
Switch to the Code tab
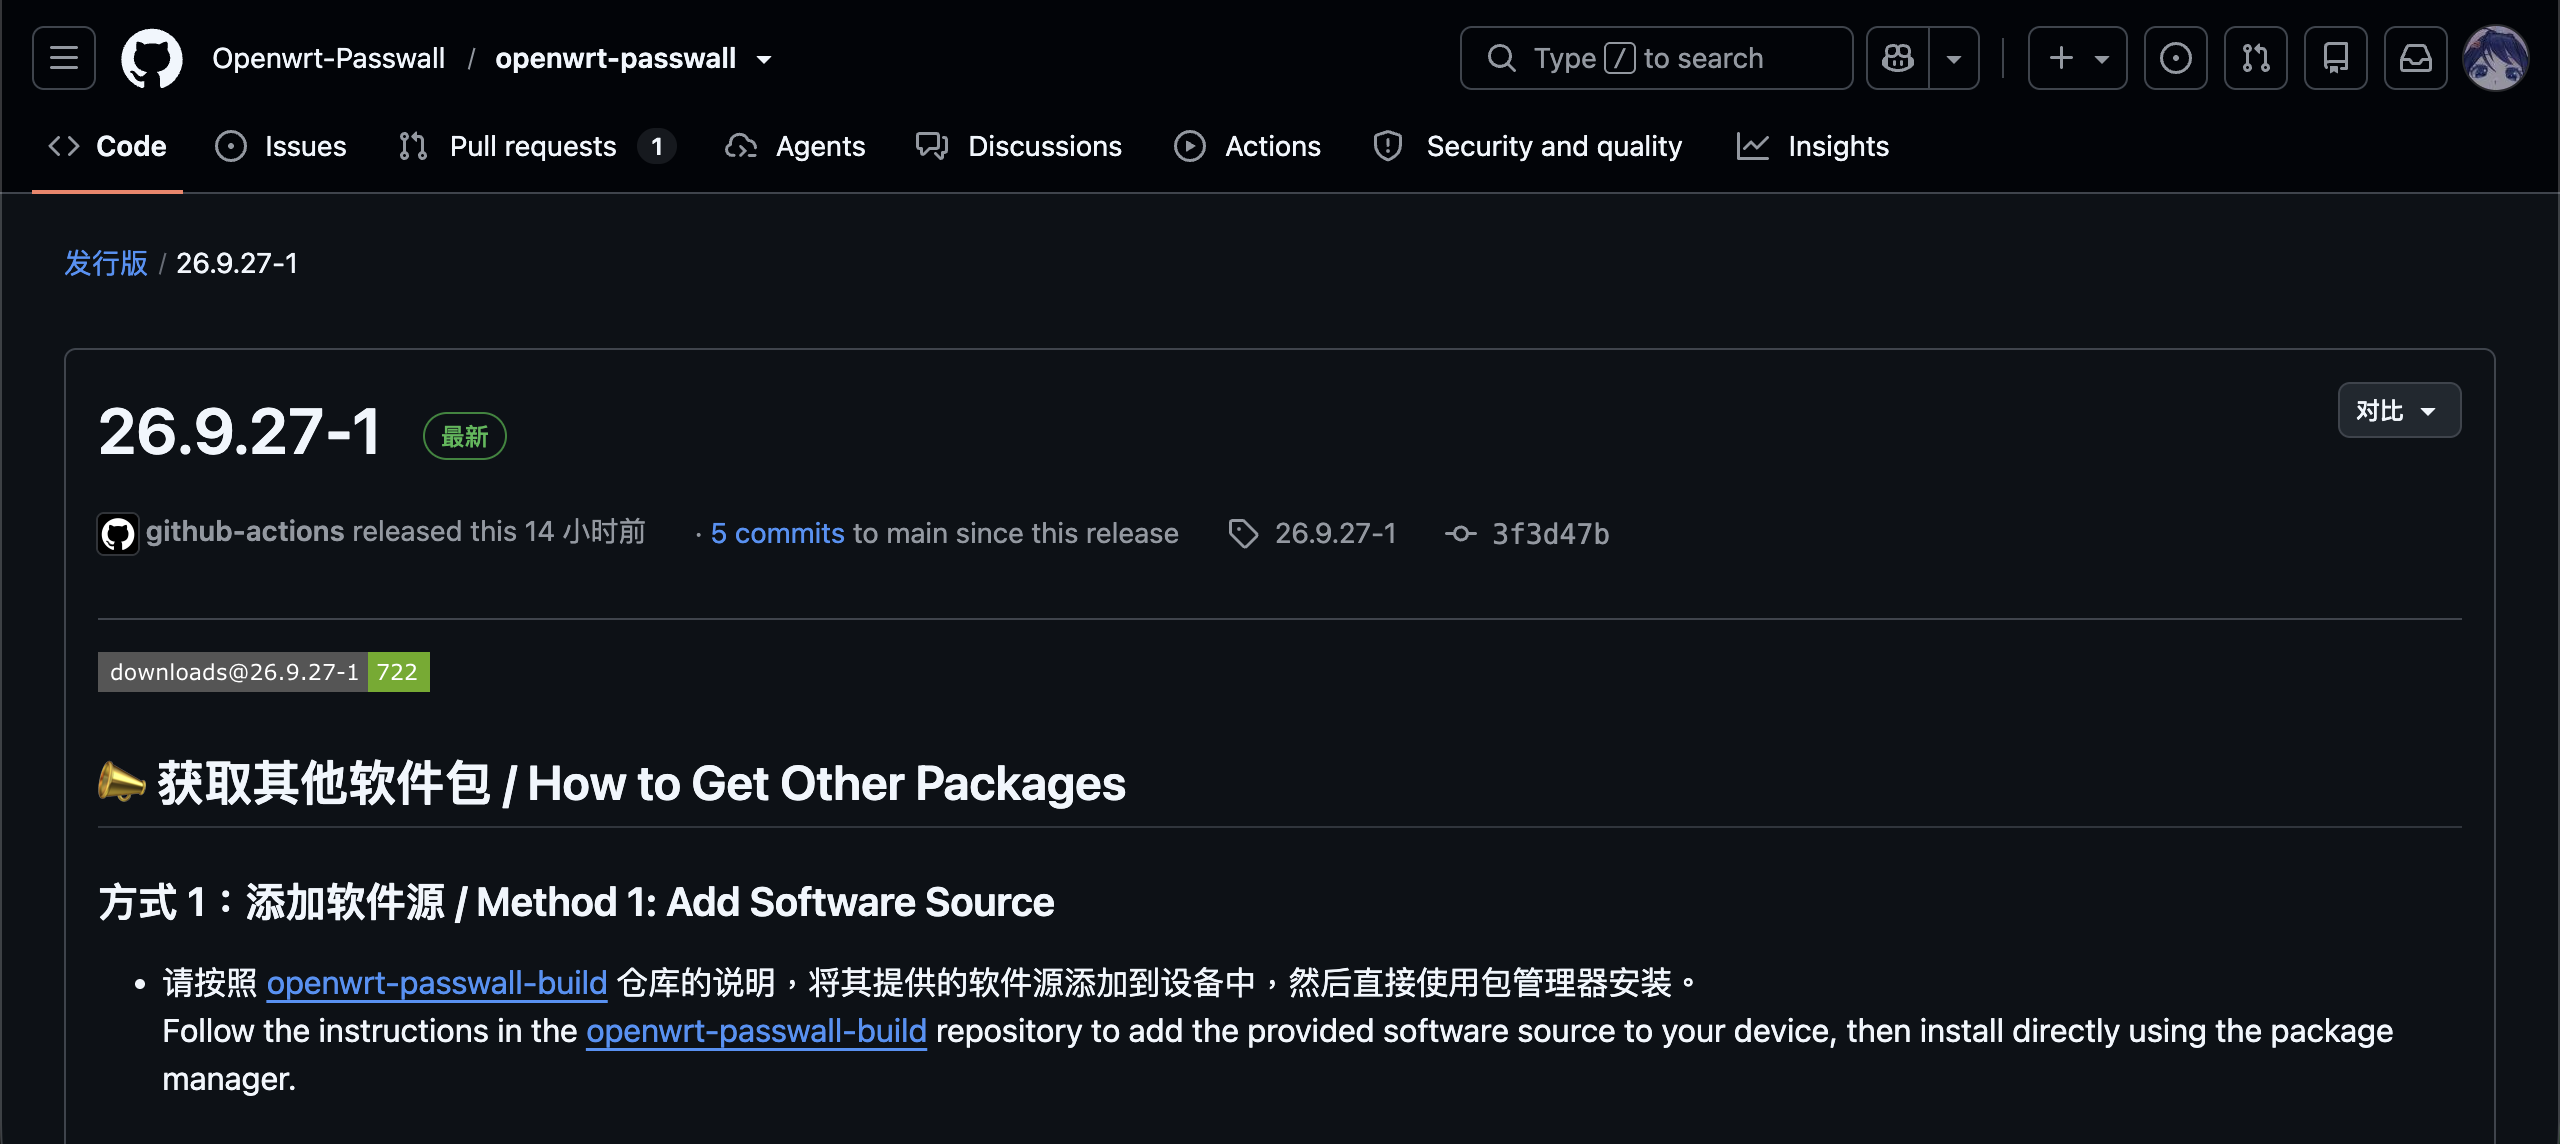click(107, 146)
